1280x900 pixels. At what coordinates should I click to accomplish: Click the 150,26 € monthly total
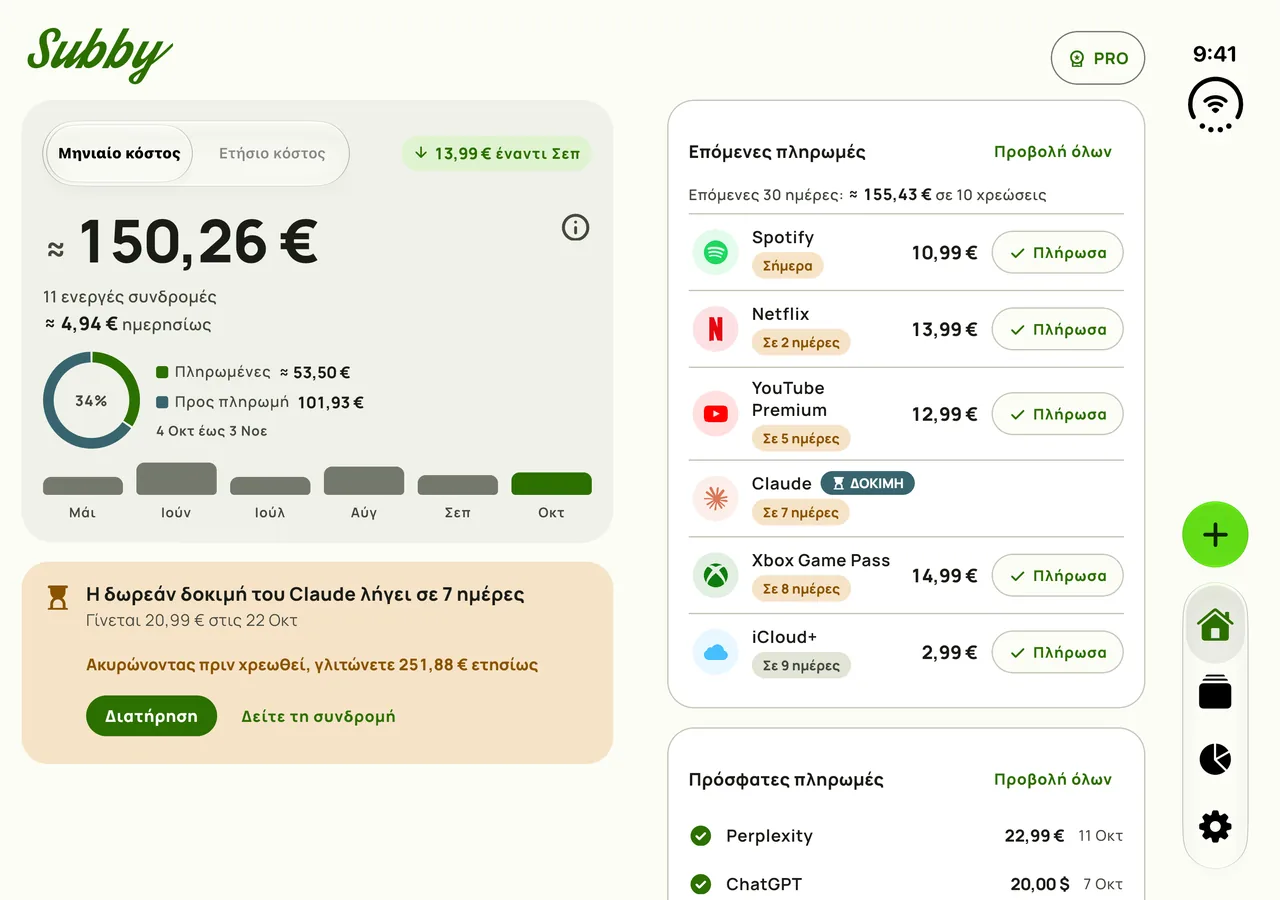coord(197,242)
